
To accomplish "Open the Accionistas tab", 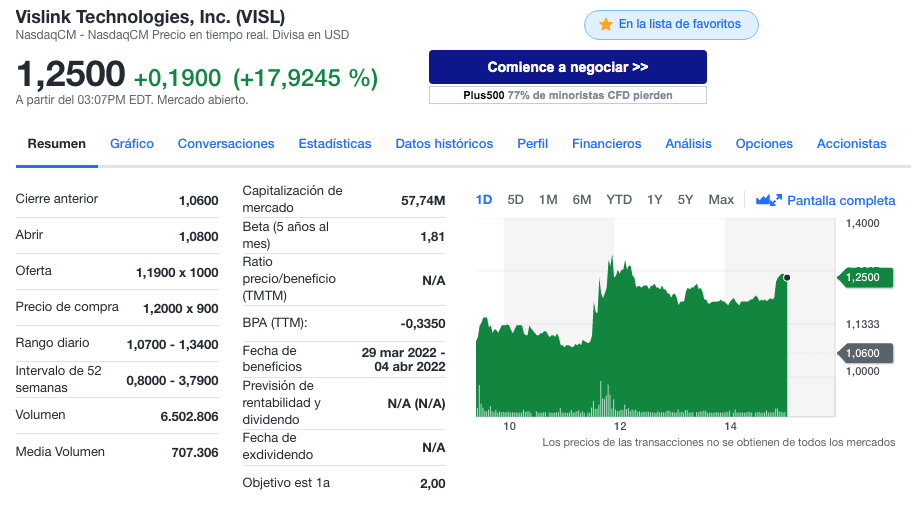I will coord(852,144).
